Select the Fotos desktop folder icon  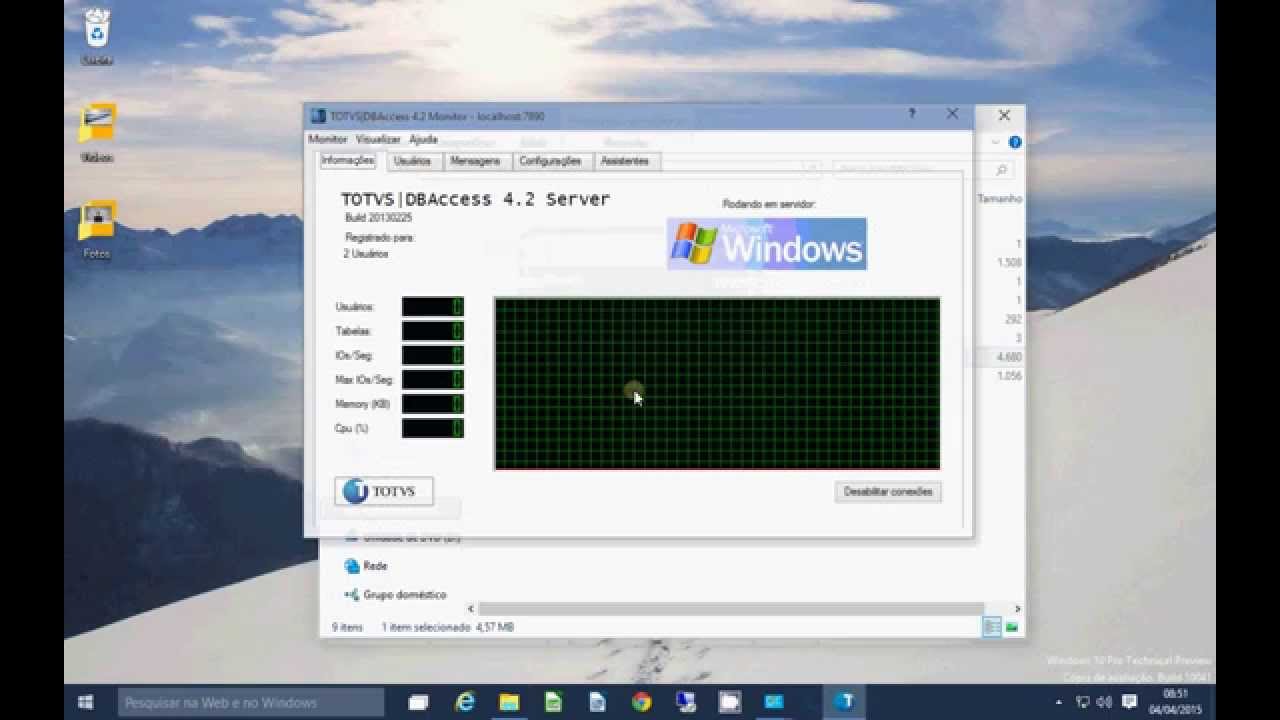click(97, 230)
